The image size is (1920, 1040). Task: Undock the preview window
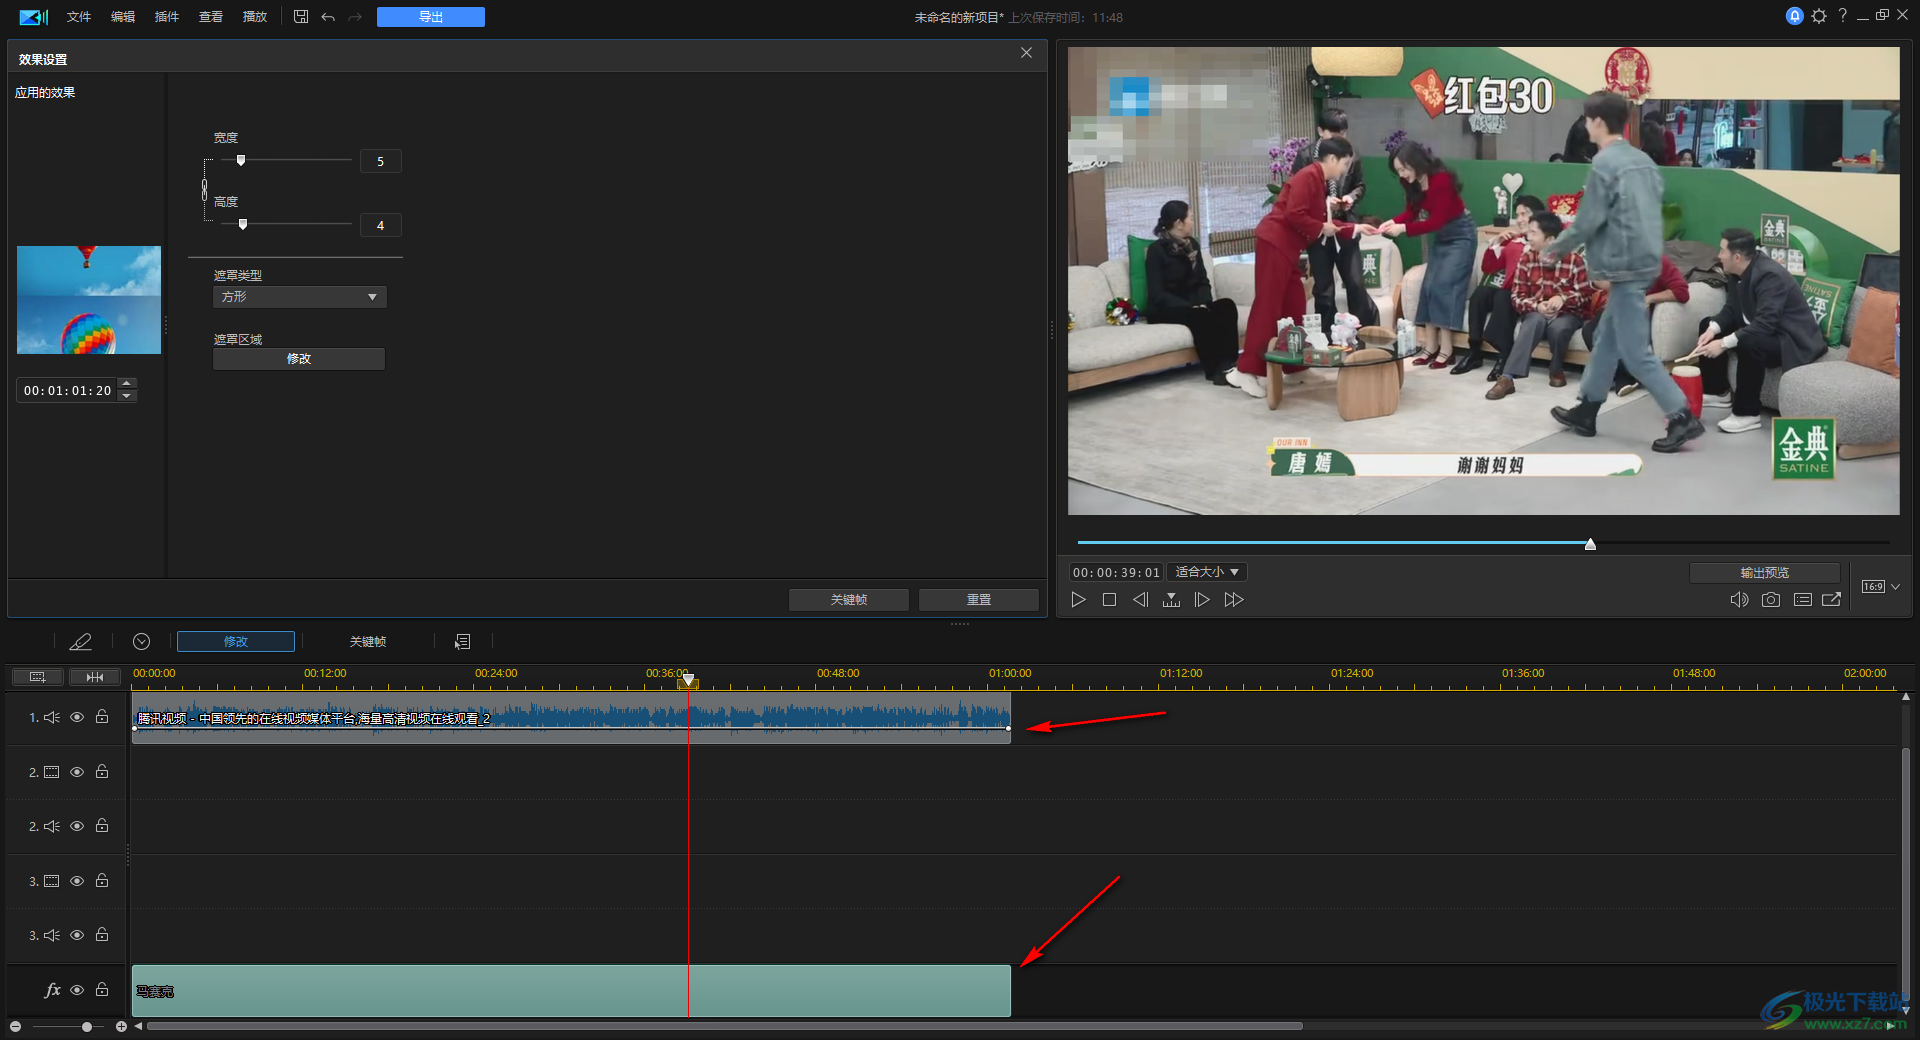tap(1832, 600)
